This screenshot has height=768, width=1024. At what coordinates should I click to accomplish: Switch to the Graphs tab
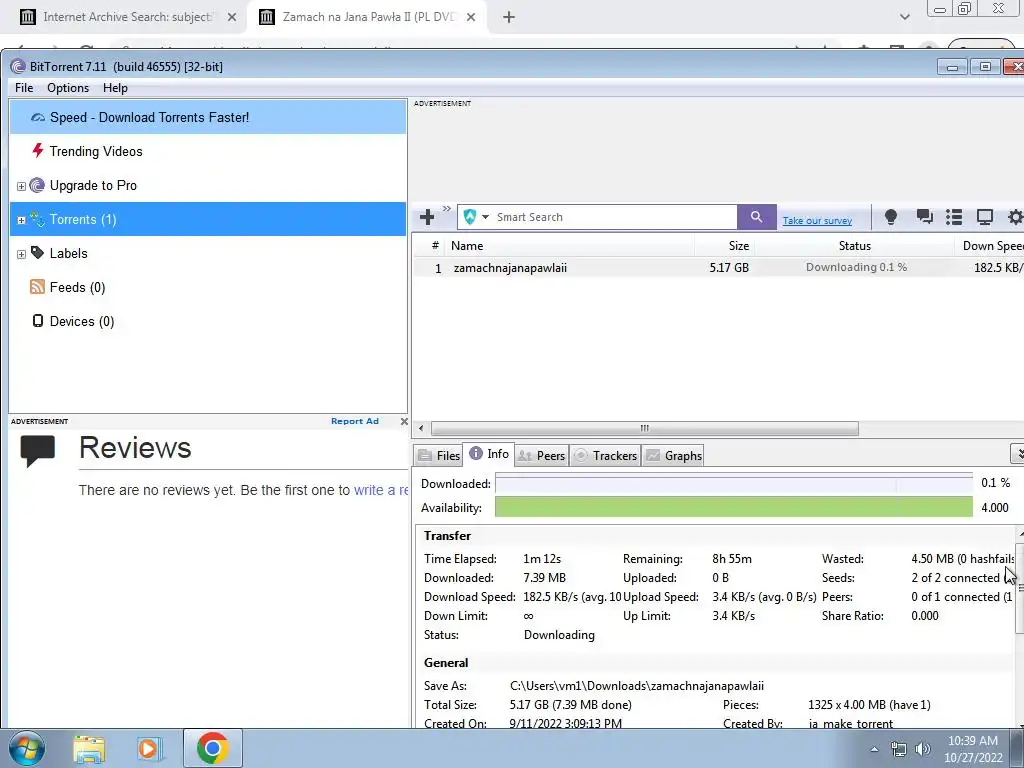tap(673, 455)
